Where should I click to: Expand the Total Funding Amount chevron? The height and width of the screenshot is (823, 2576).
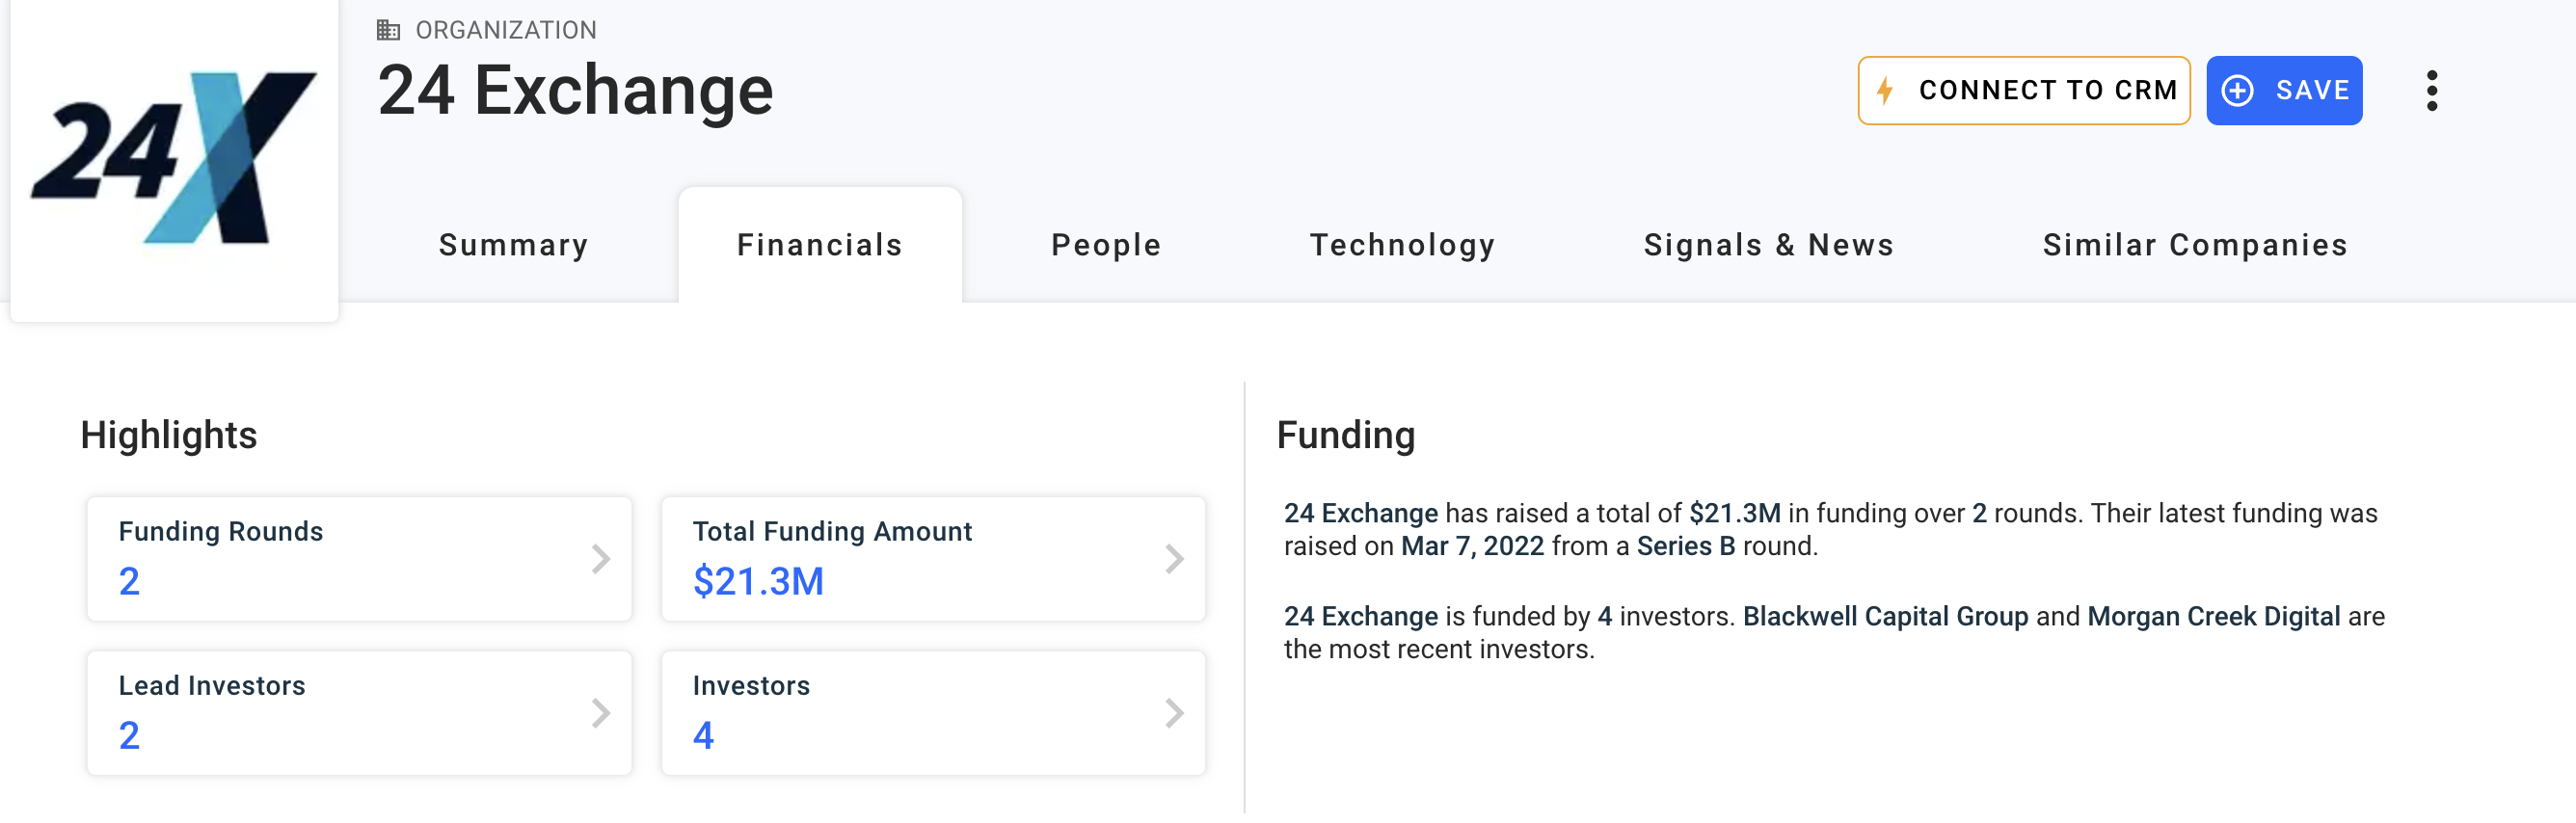click(1174, 558)
